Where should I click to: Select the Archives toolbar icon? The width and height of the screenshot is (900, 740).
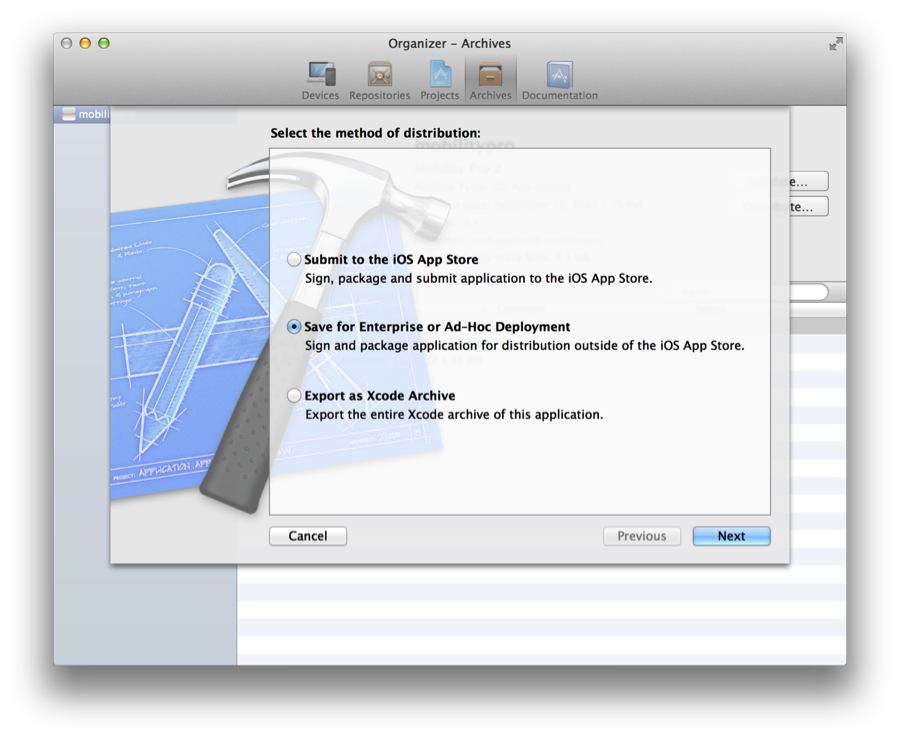[490, 80]
